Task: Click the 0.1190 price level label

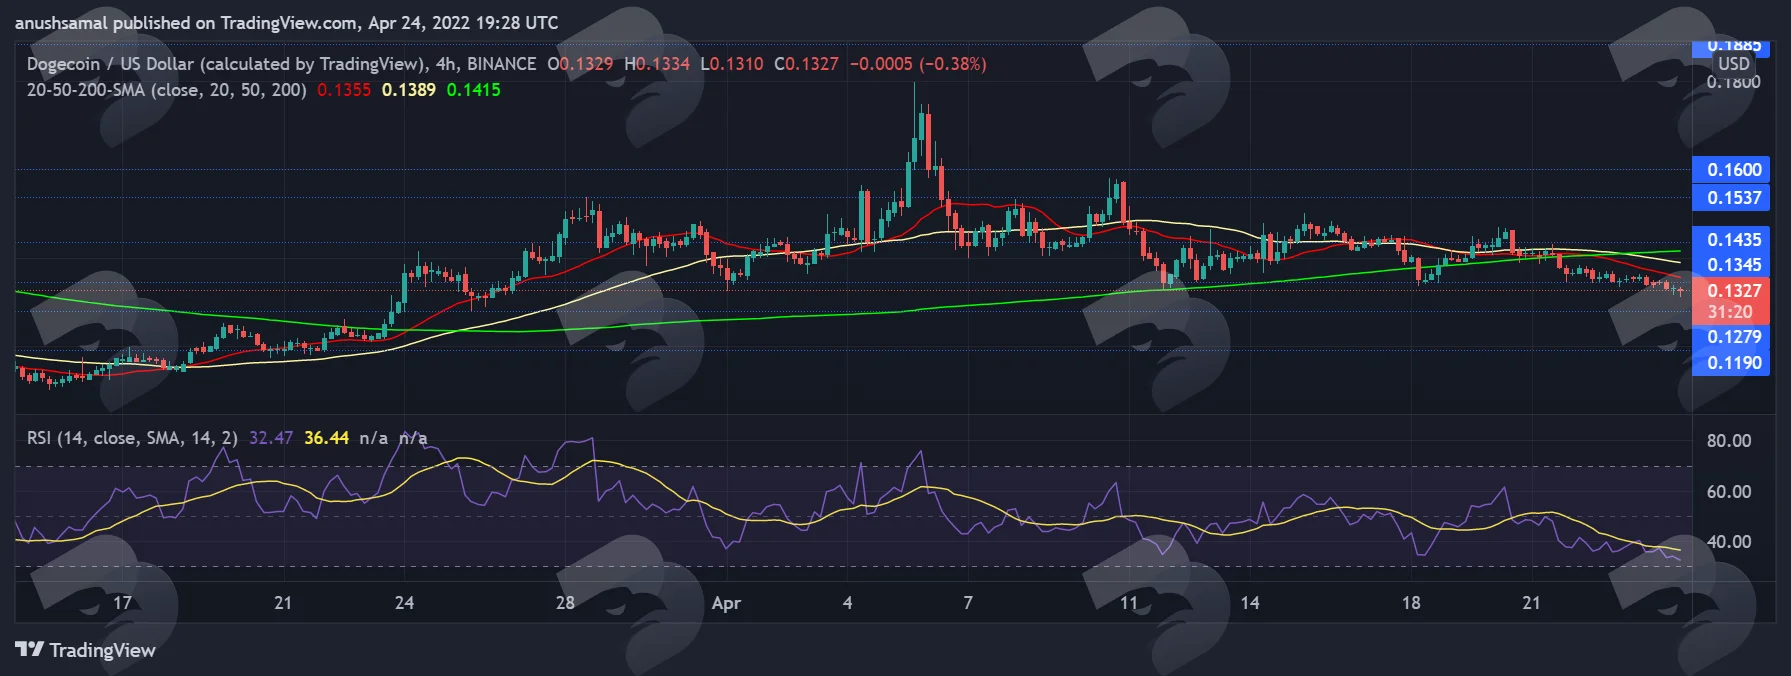Action: pyautogui.click(x=1731, y=363)
